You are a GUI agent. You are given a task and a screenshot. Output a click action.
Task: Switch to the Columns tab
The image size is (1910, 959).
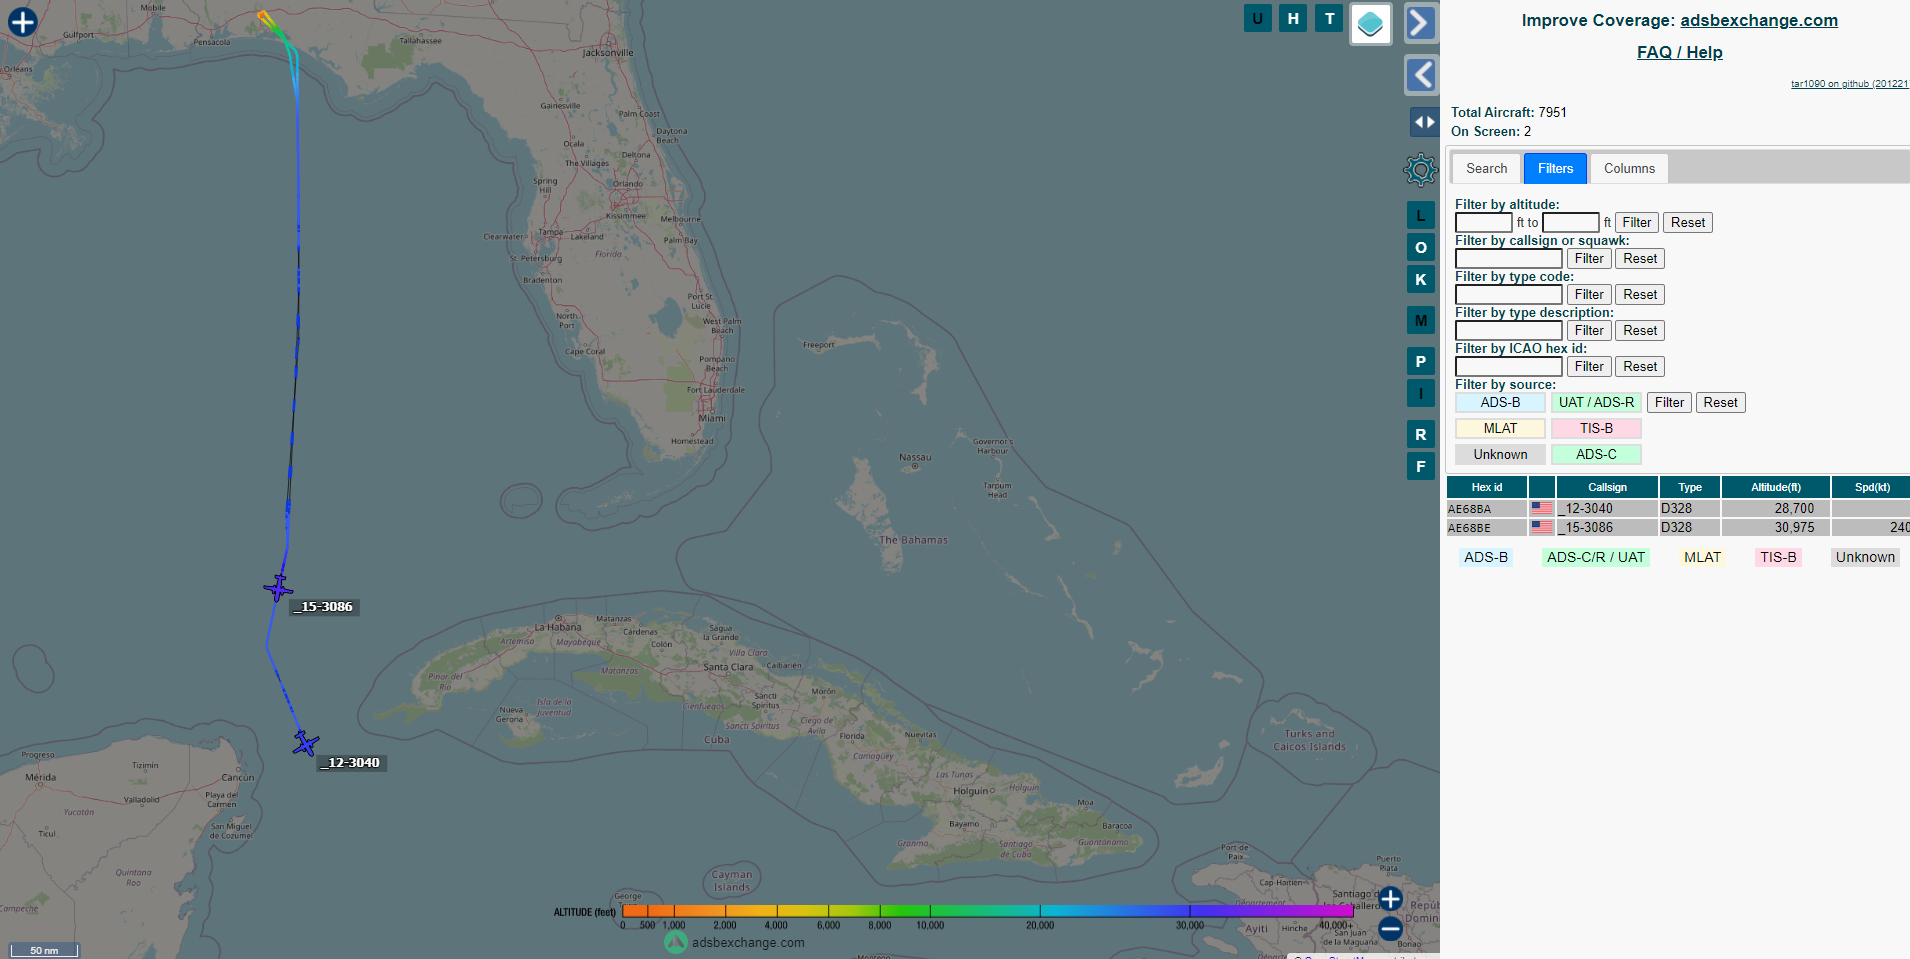pyautogui.click(x=1629, y=168)
